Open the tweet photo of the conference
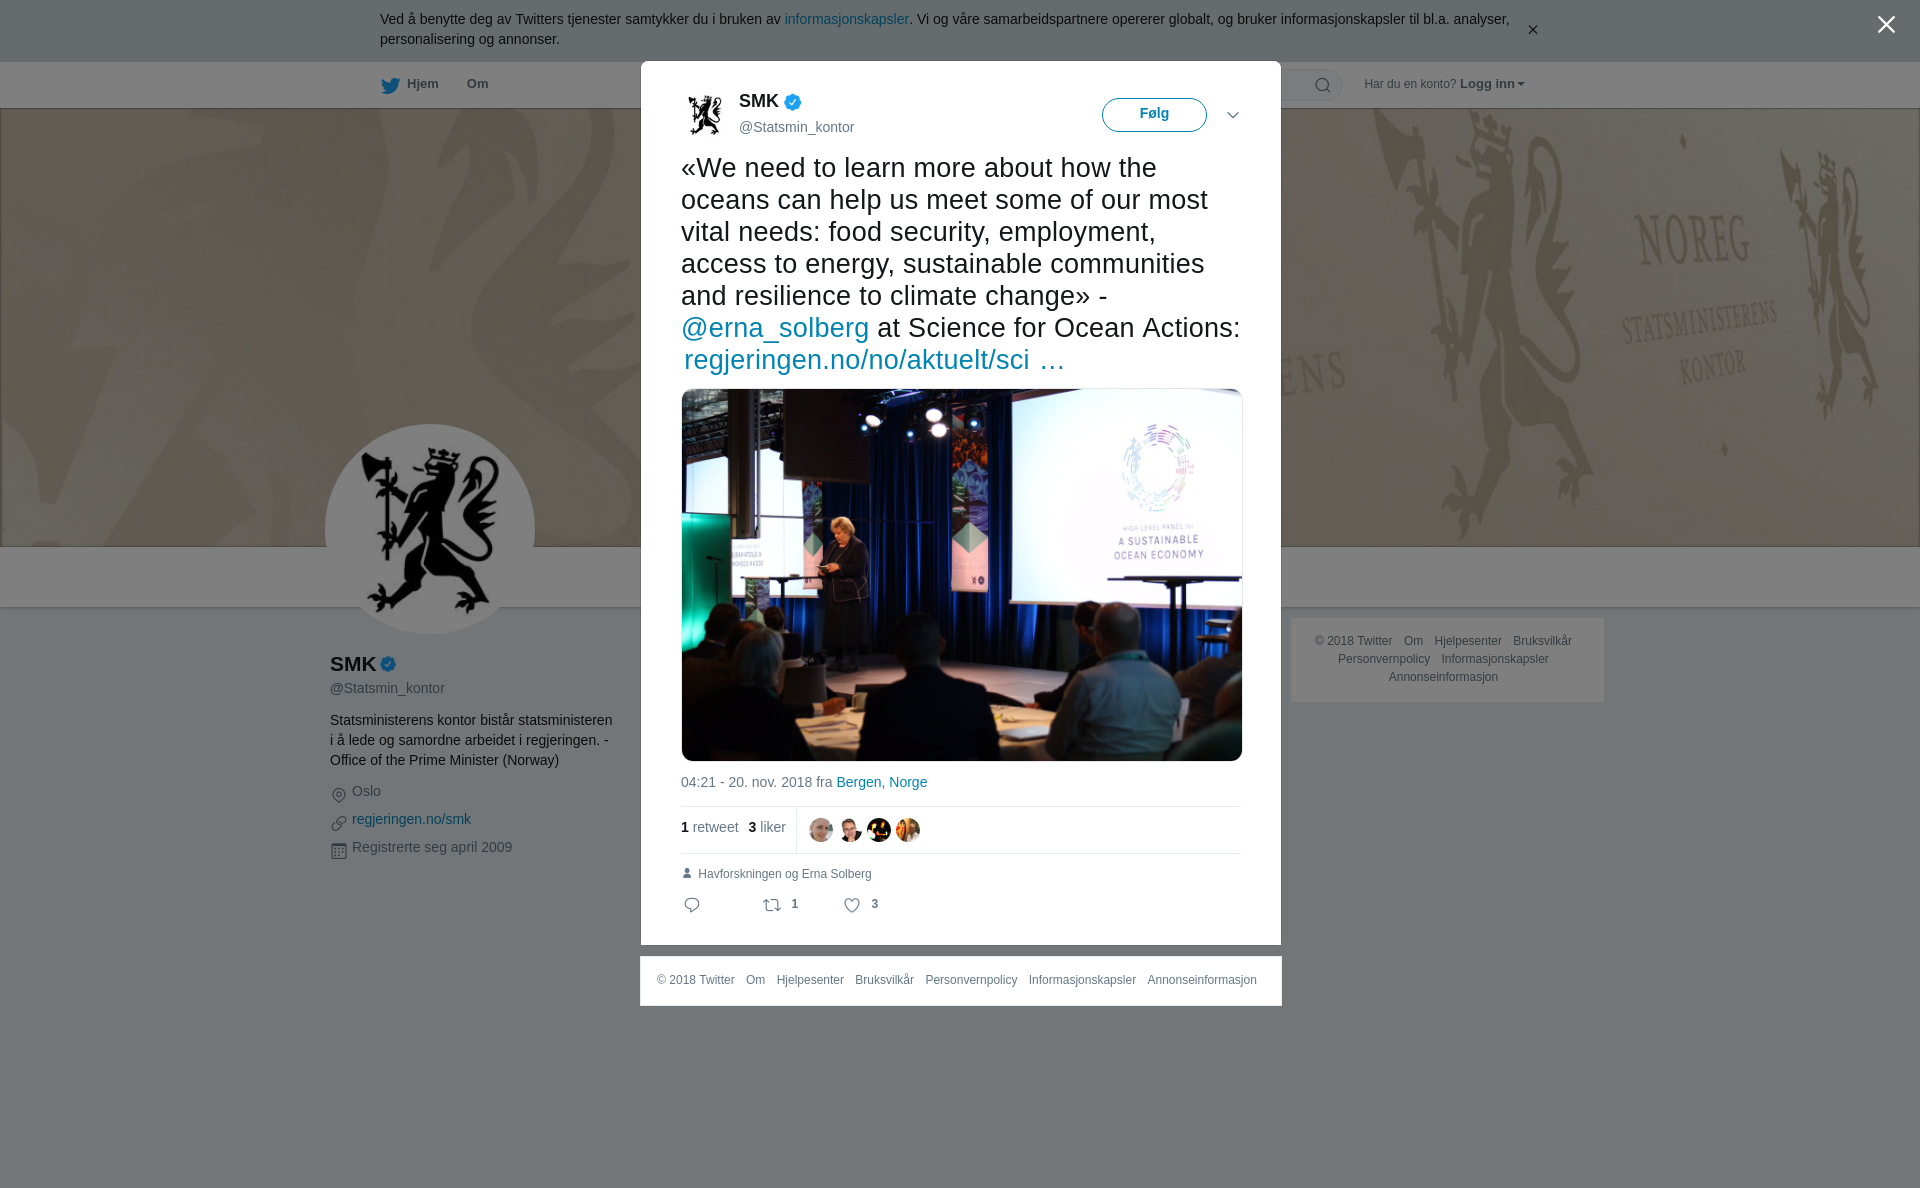 [x=962, y=575]
